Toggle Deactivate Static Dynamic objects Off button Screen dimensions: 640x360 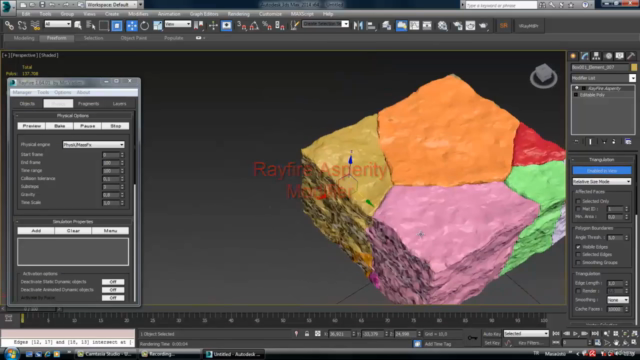(113, 282)
